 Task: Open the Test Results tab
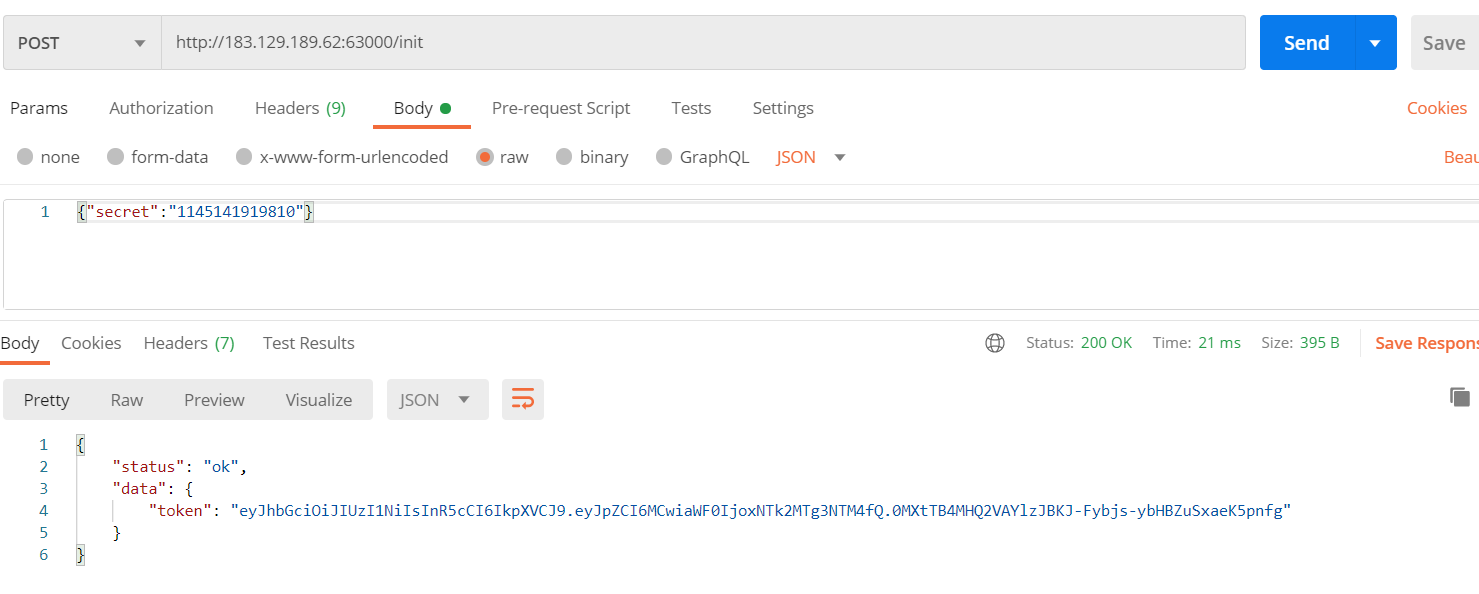click(x=309, y=343)
